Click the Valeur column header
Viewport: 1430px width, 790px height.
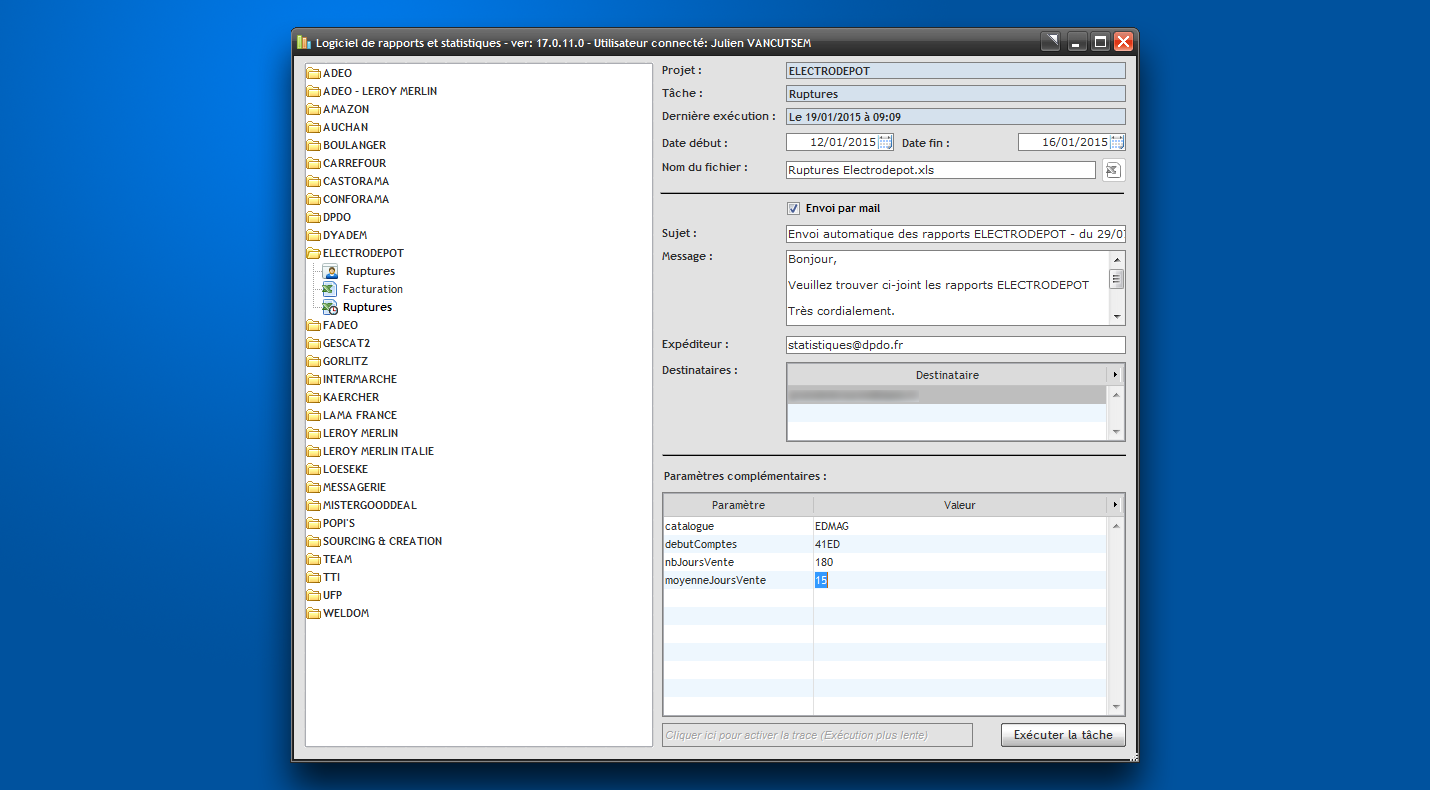tap(960, 505)
